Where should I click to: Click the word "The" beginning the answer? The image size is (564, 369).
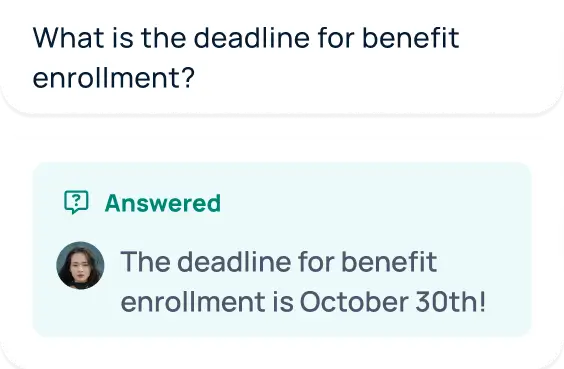145,261
